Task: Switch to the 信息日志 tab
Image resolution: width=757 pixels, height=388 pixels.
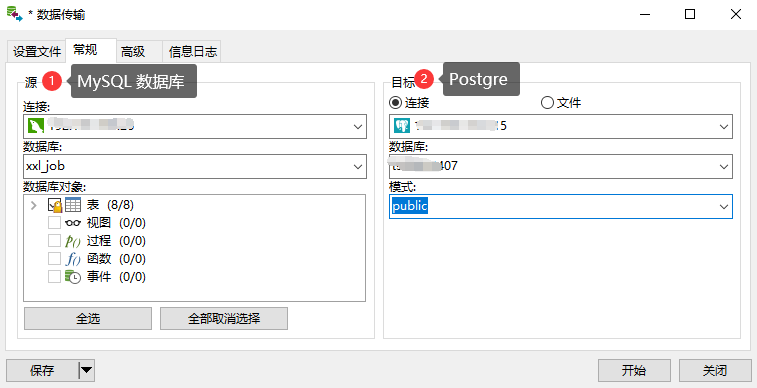Action: [x=192, y=51]
